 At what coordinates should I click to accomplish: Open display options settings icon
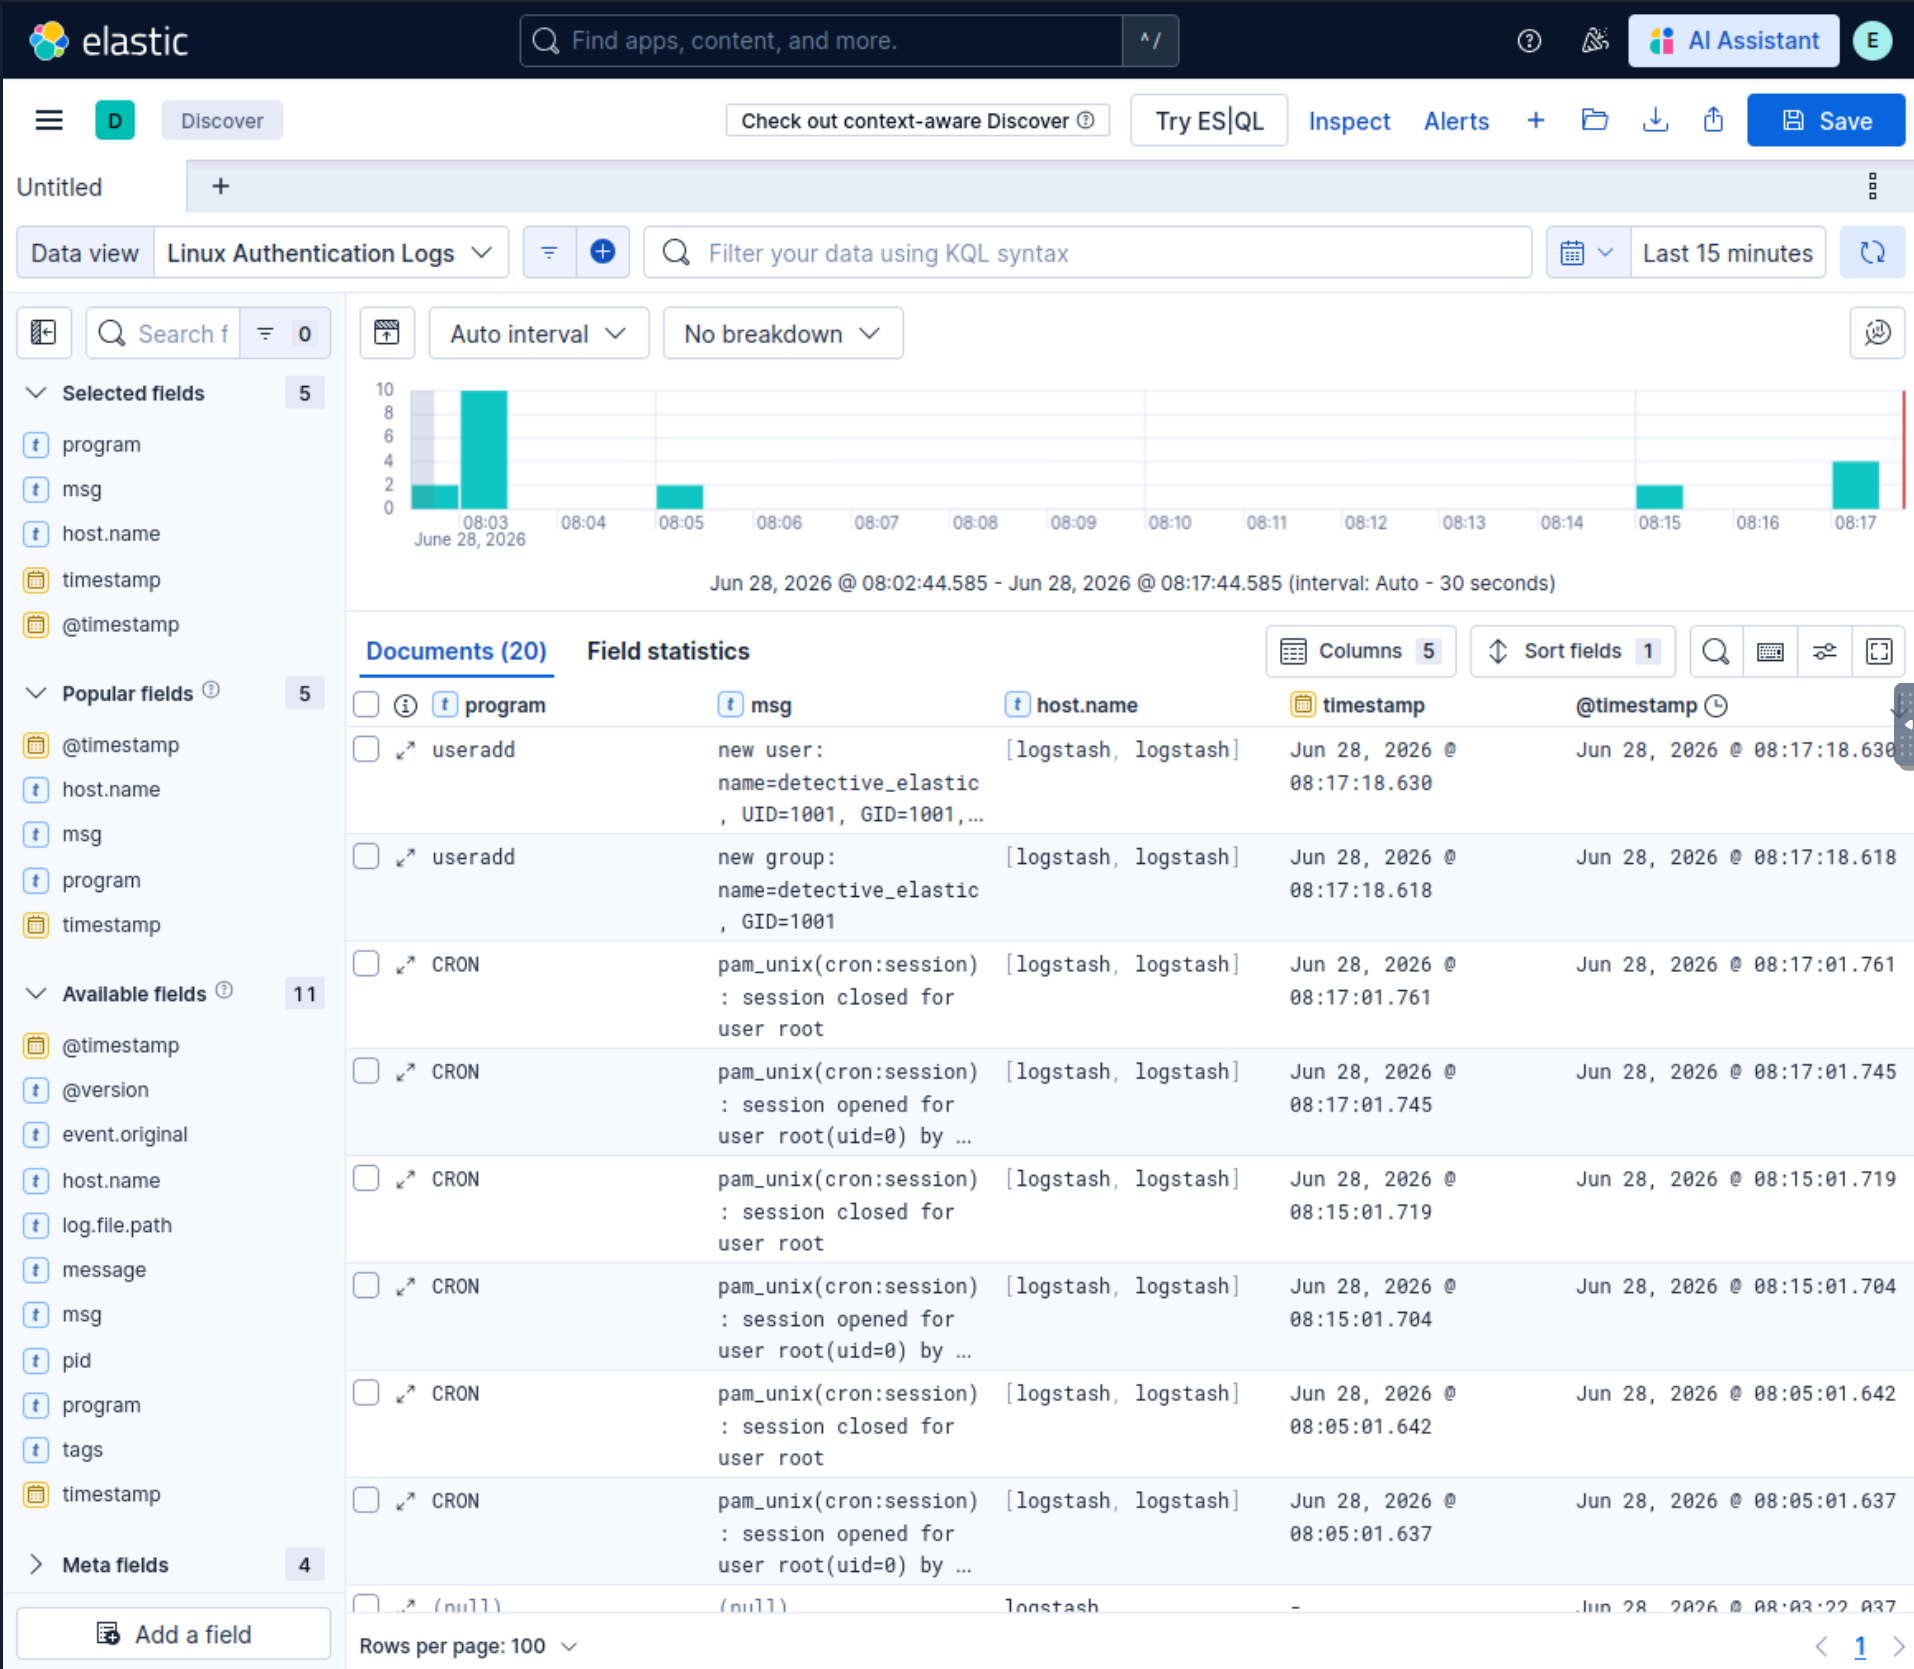tap(1824, 652)
